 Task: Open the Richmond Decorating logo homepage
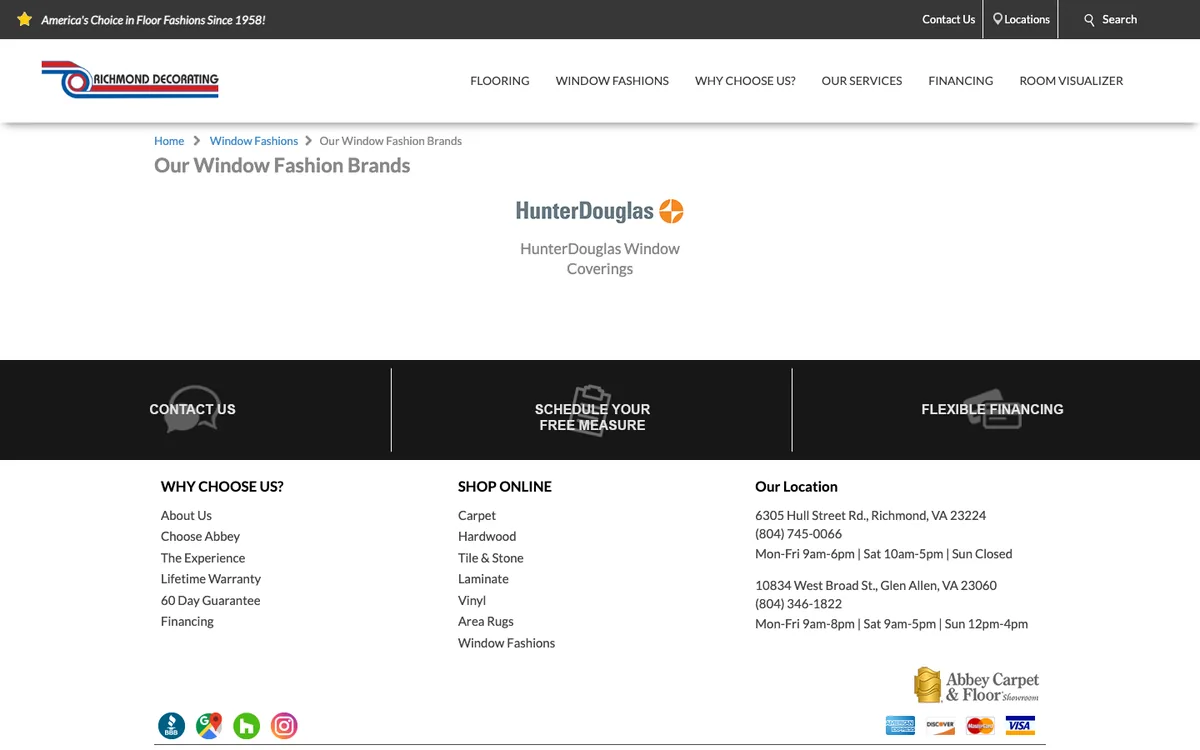[x=130, y=80]
